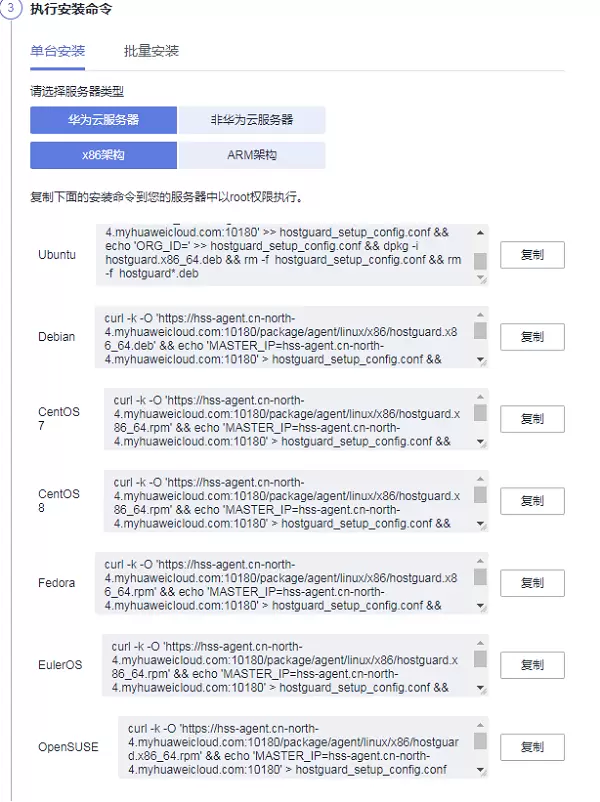Copy the CentOS 8 install command
This screenshot has width=600, height=802.
pos(532,500)
